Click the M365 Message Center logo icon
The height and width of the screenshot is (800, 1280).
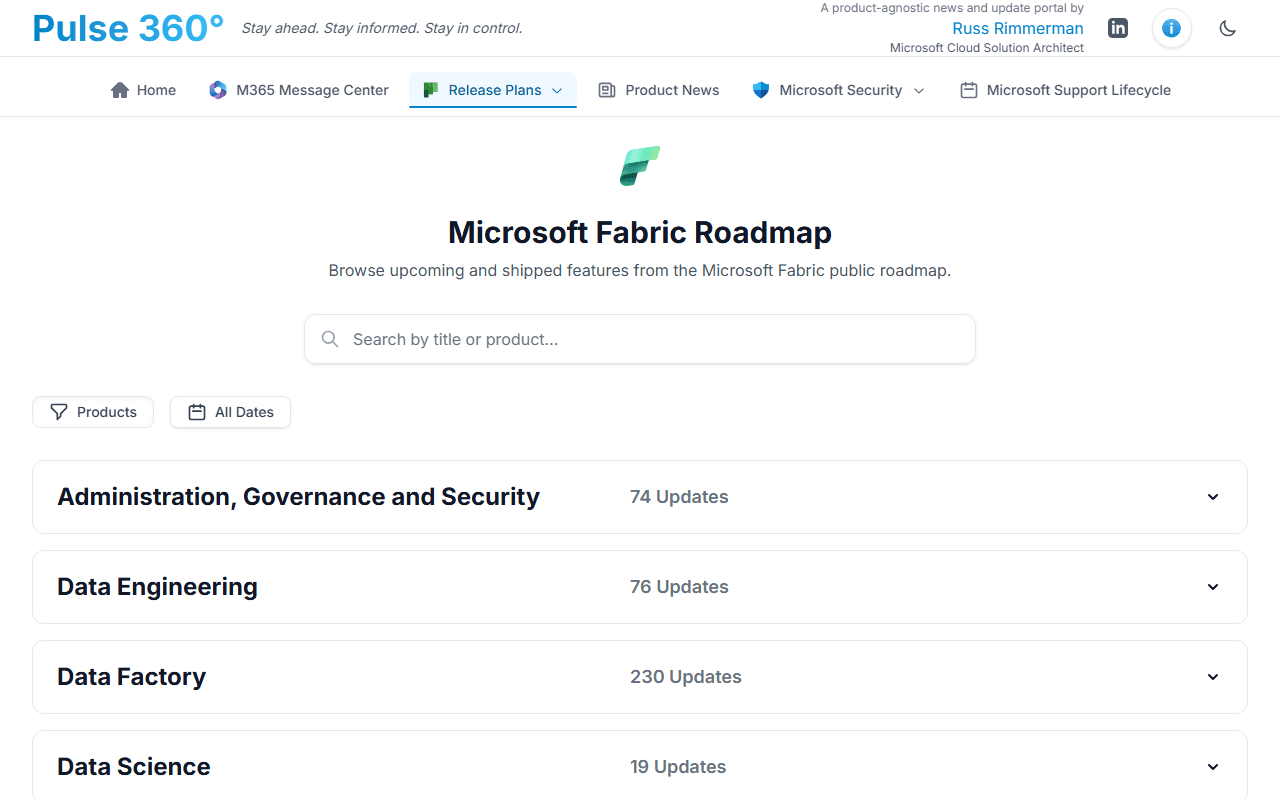pos(218,90)
